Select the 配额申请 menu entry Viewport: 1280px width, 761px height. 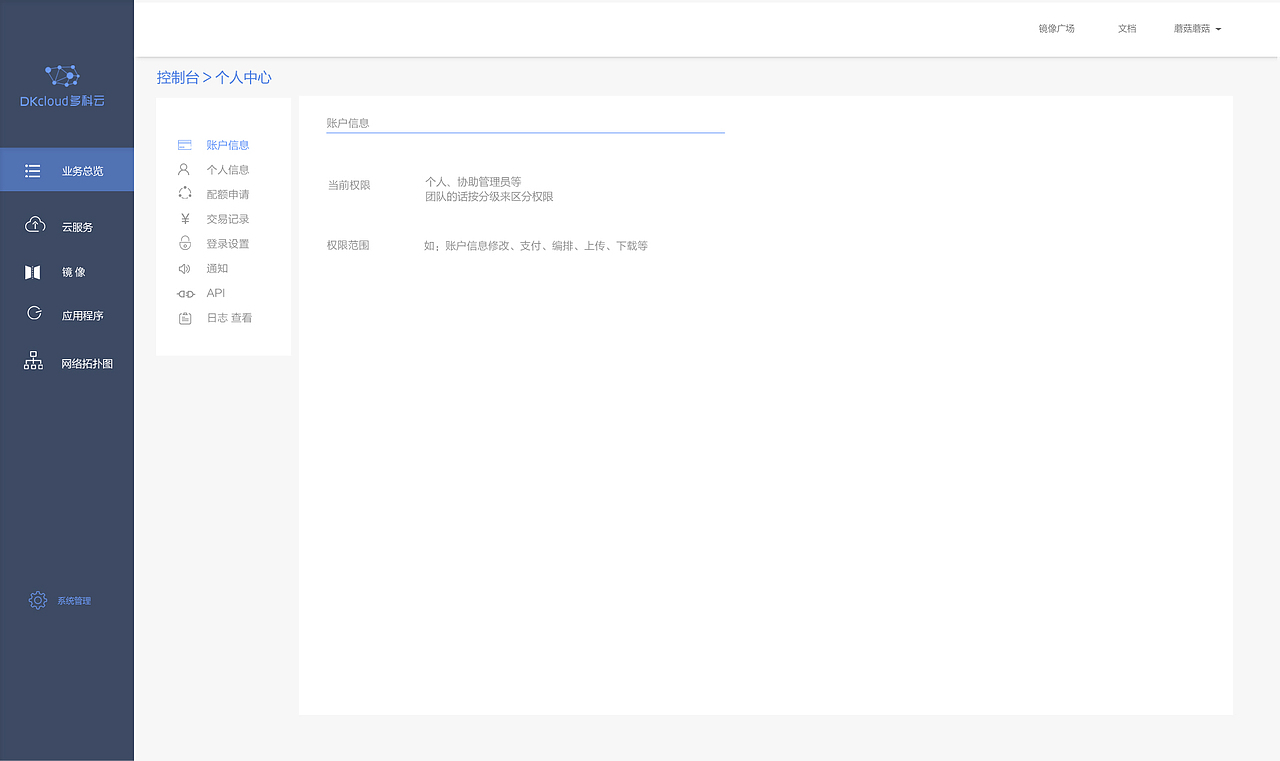(228, 194)
